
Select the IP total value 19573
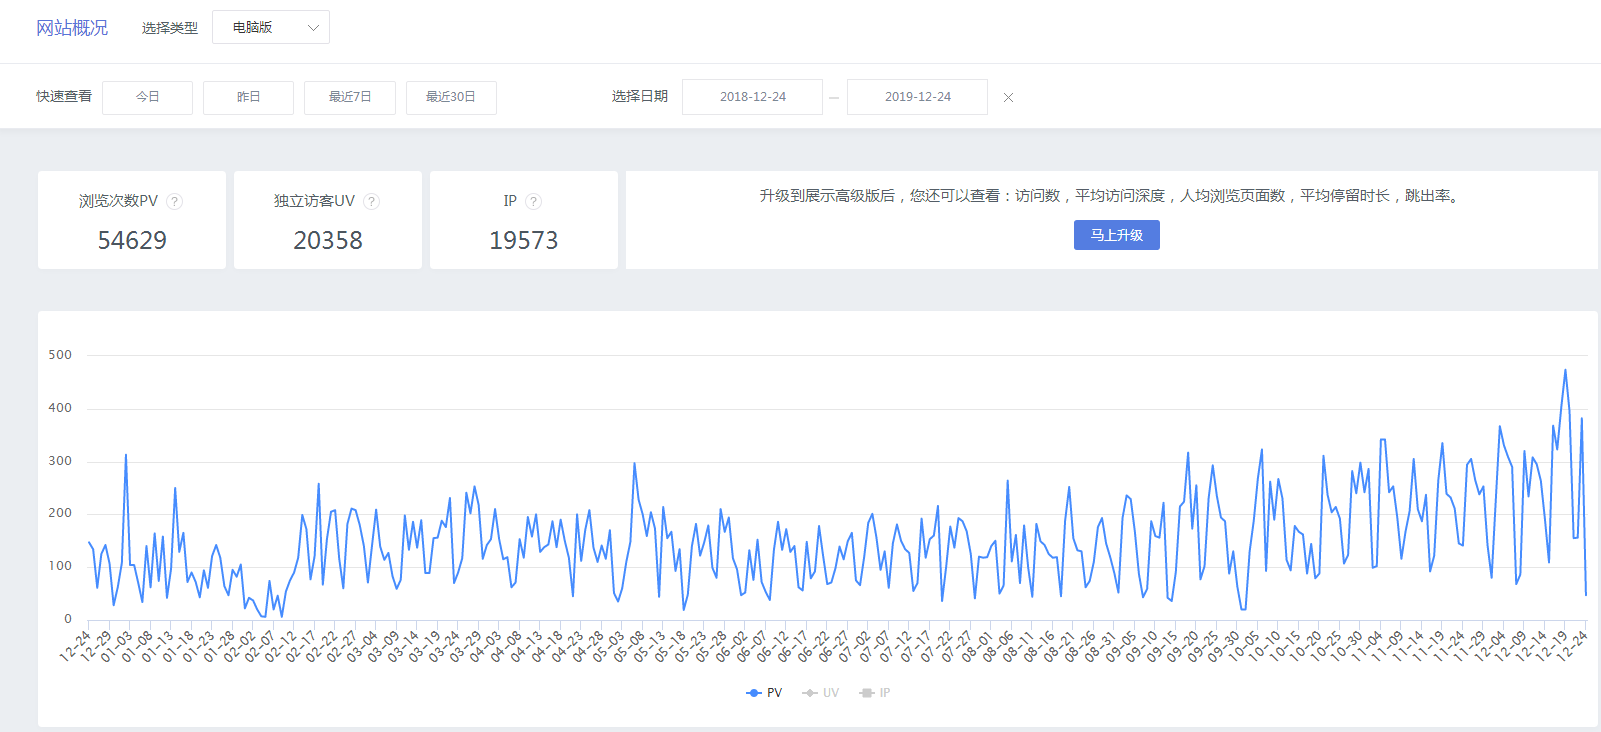(x=524, y=240)
